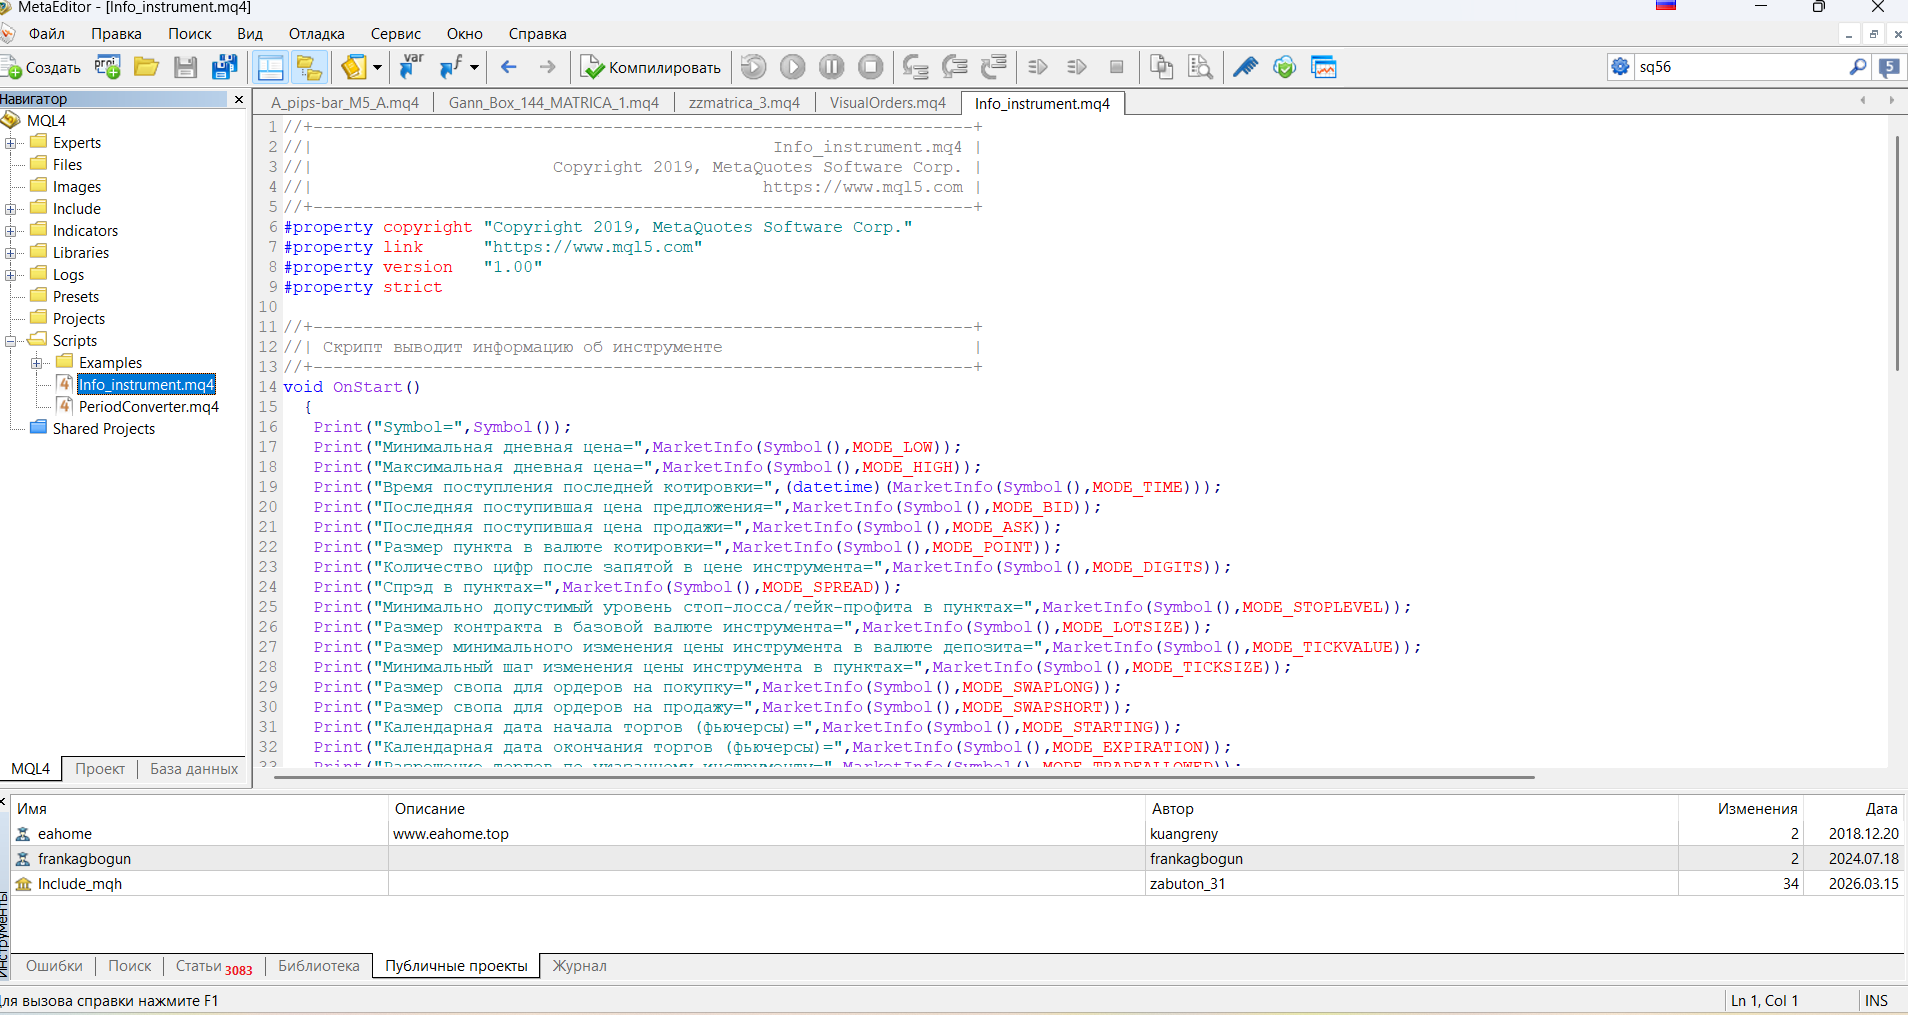Open the MQL Wizard book icon
The height and width of the screenshot is (1015, 1908).
point(353,67)
